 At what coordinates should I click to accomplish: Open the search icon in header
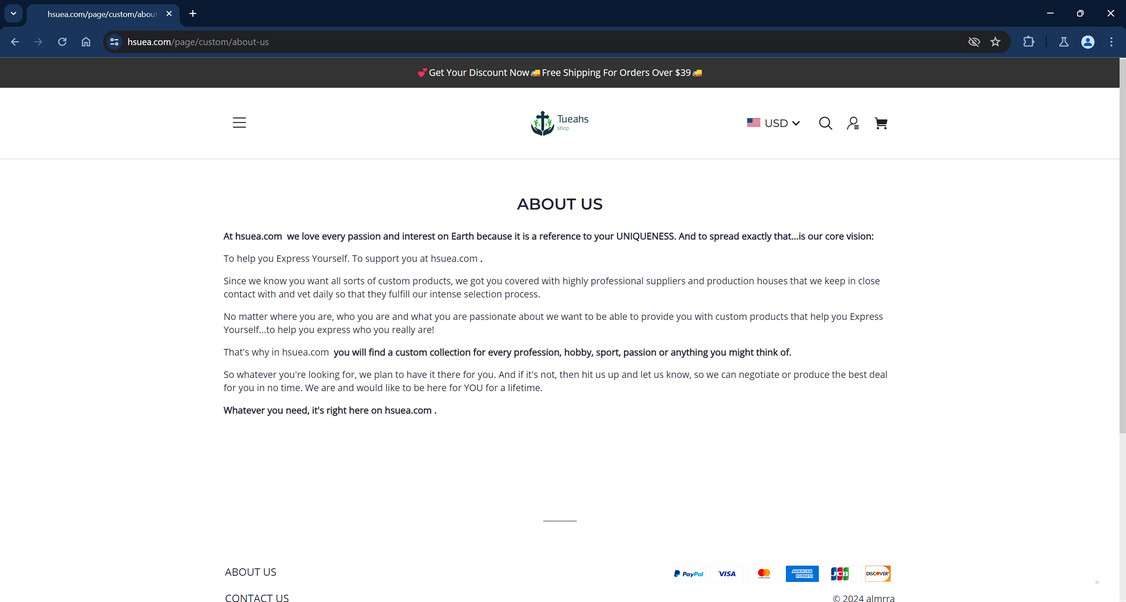[825, 122]
